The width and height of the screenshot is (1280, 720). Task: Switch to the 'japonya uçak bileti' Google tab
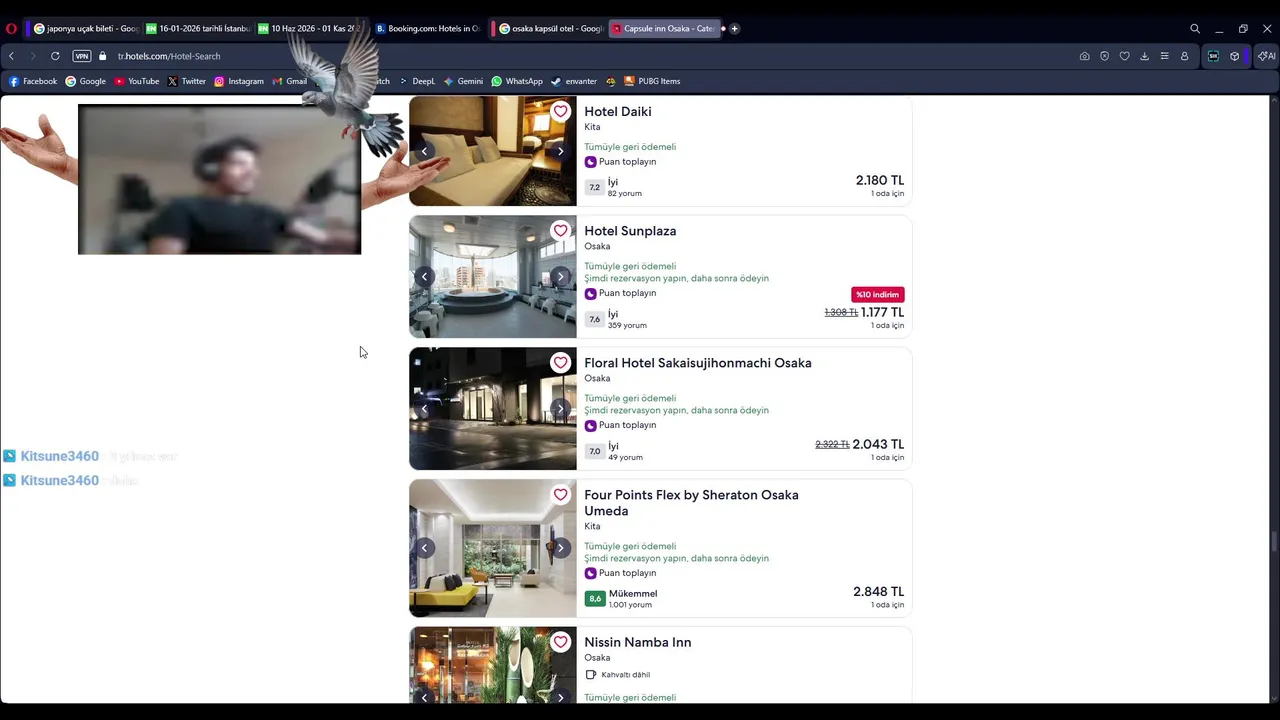[x=86, y=29]
